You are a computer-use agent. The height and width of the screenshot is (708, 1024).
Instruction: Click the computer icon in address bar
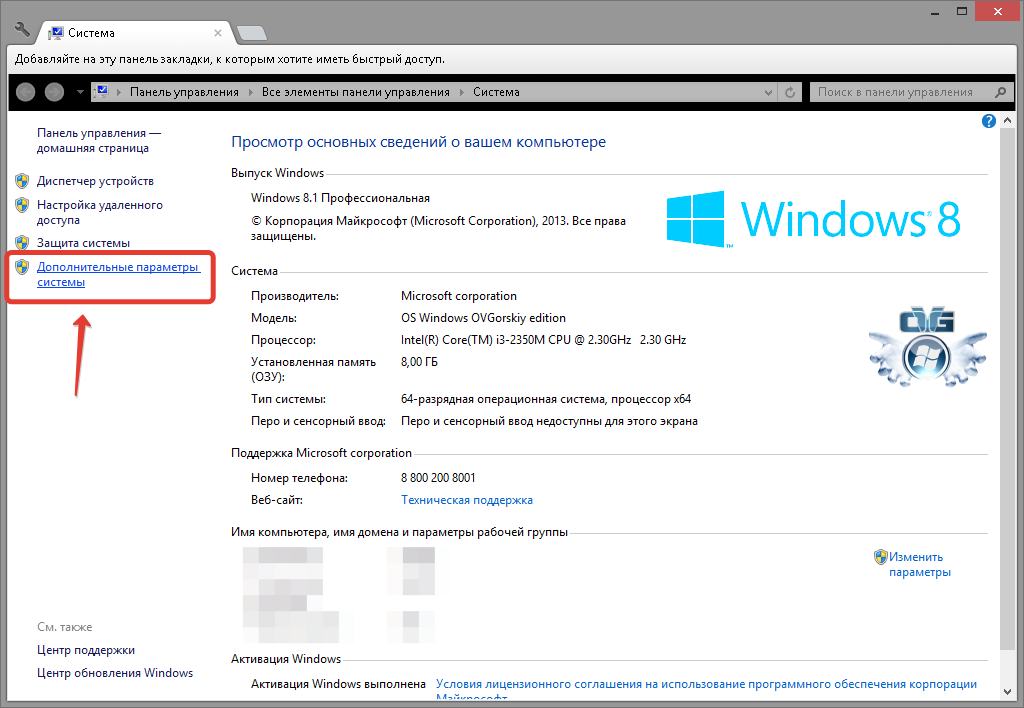[x=102, y=91]
